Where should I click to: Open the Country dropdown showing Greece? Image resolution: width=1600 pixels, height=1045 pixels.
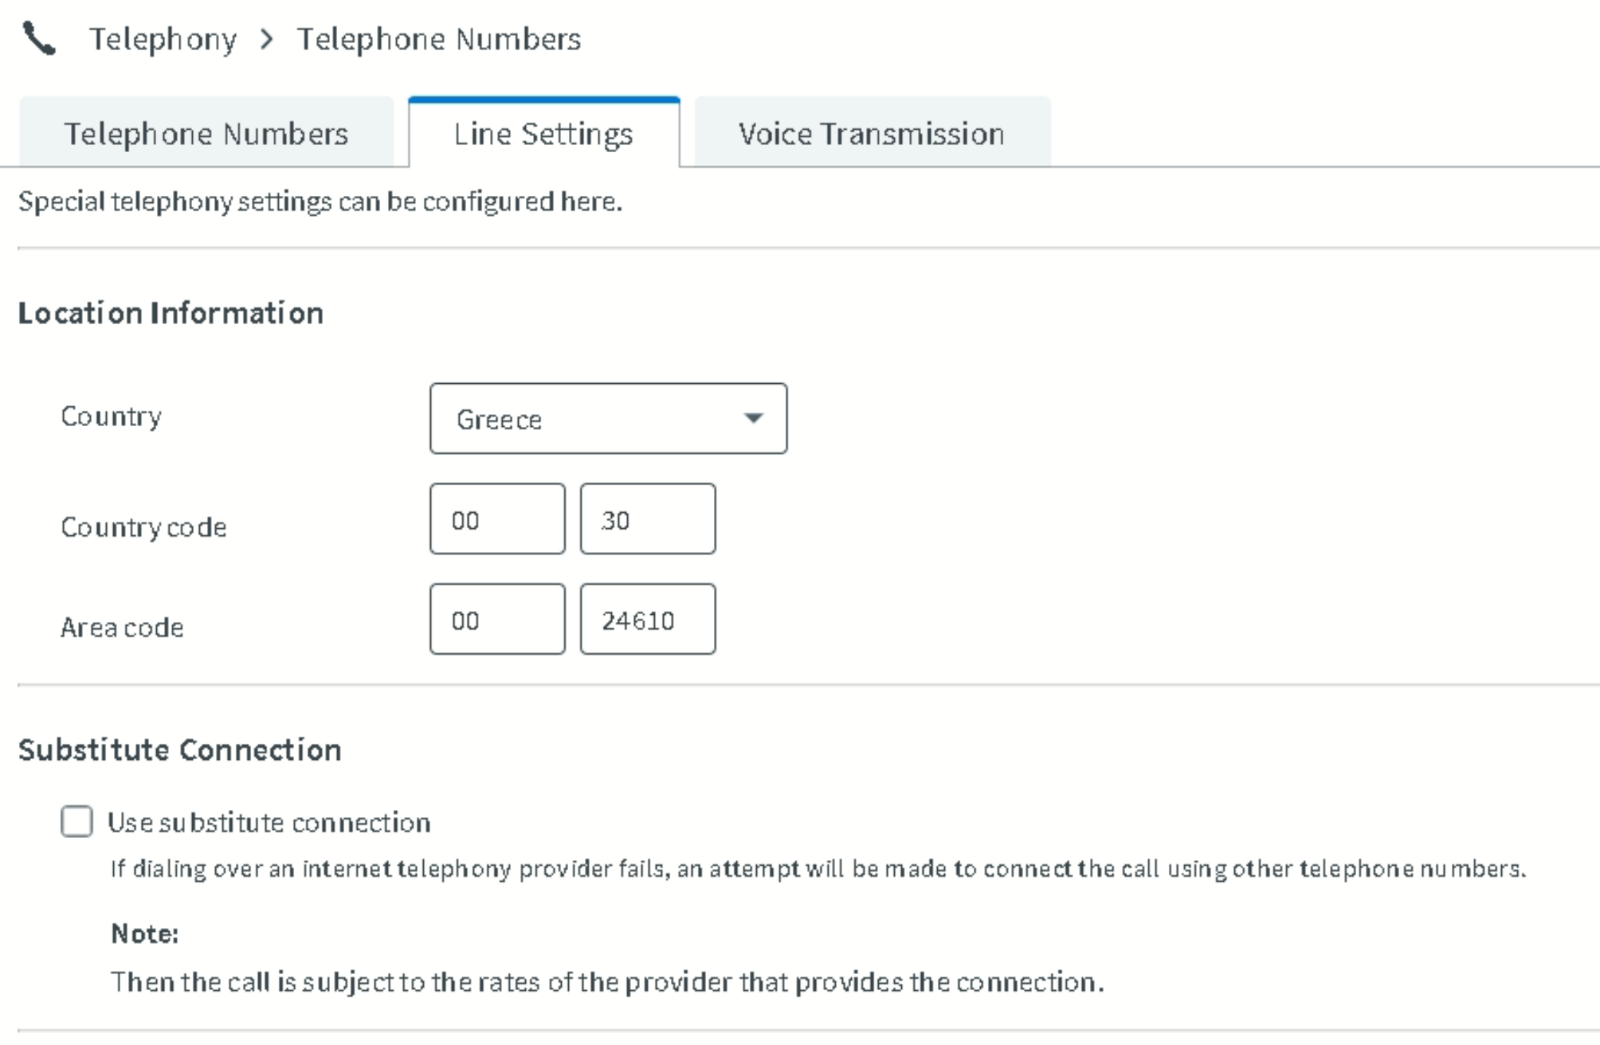(608, 418)
